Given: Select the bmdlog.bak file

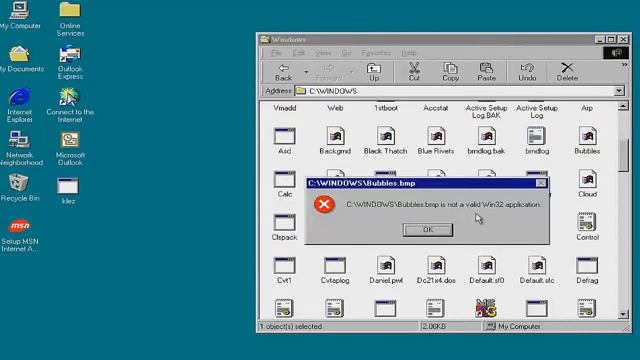Looking at the screenshot, I should tap(486, 141).
